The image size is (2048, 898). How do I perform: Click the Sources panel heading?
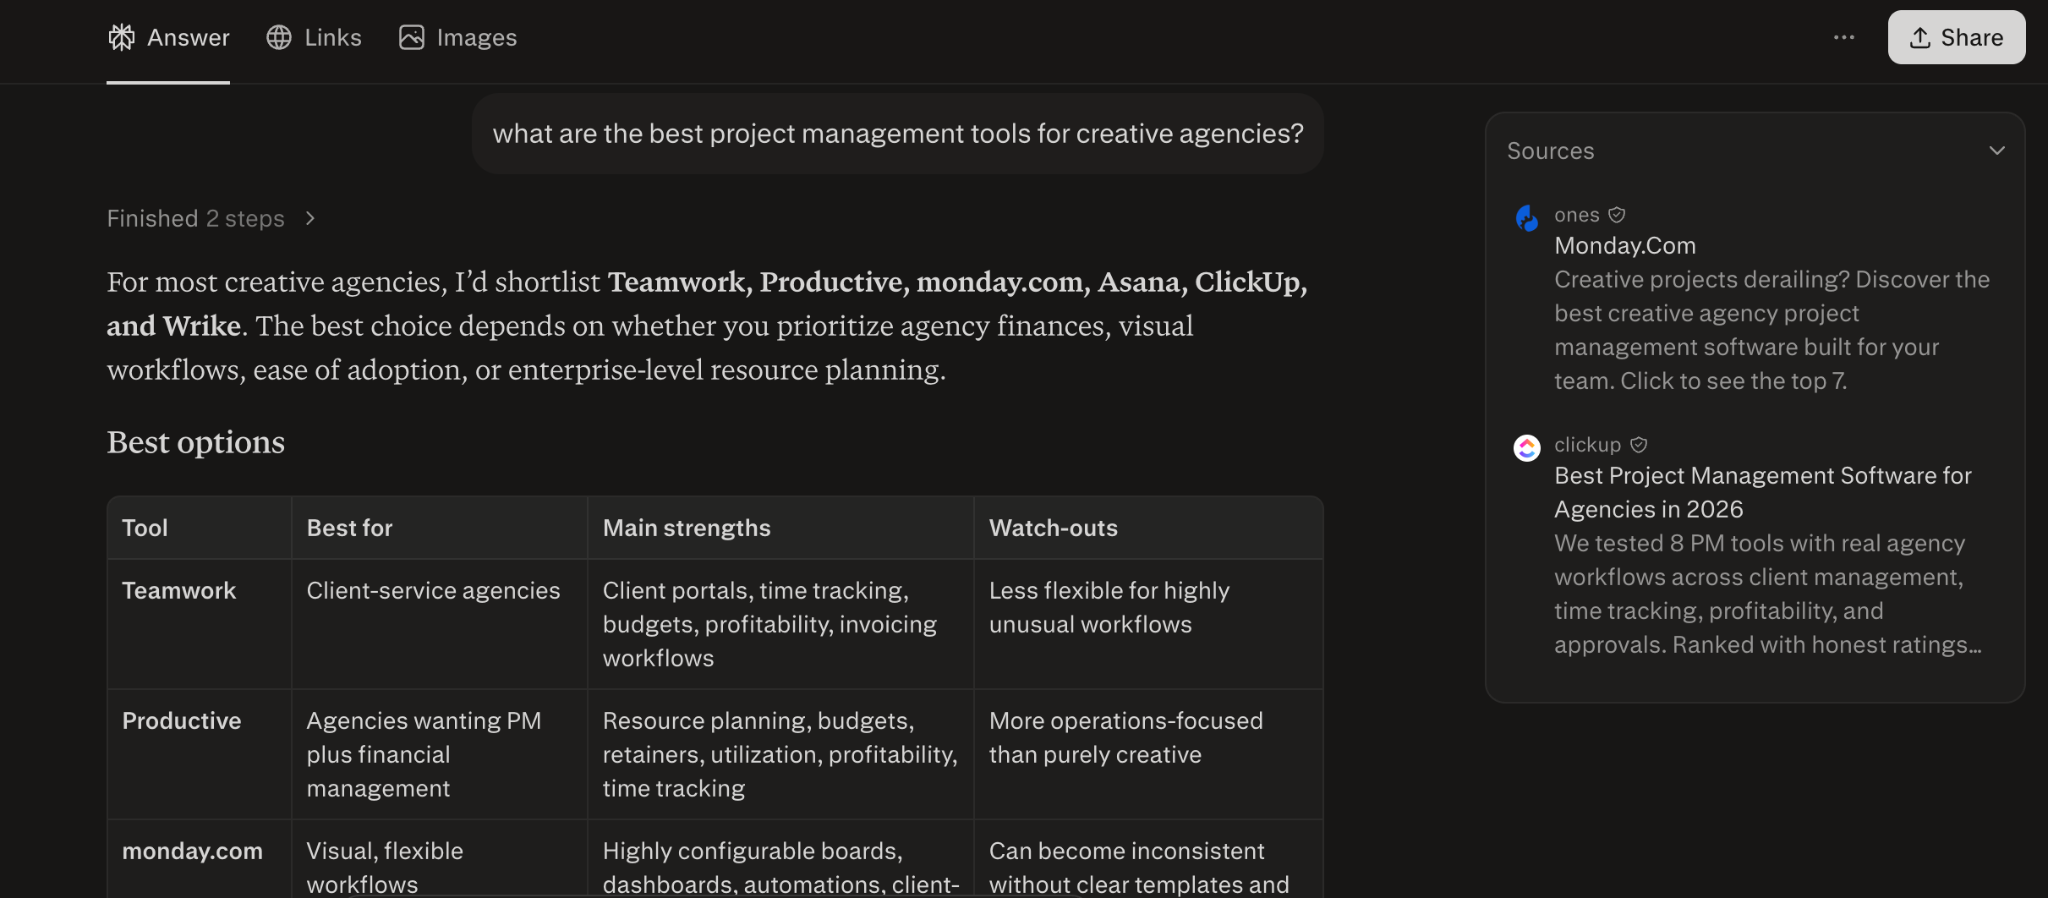[1550, 151]
